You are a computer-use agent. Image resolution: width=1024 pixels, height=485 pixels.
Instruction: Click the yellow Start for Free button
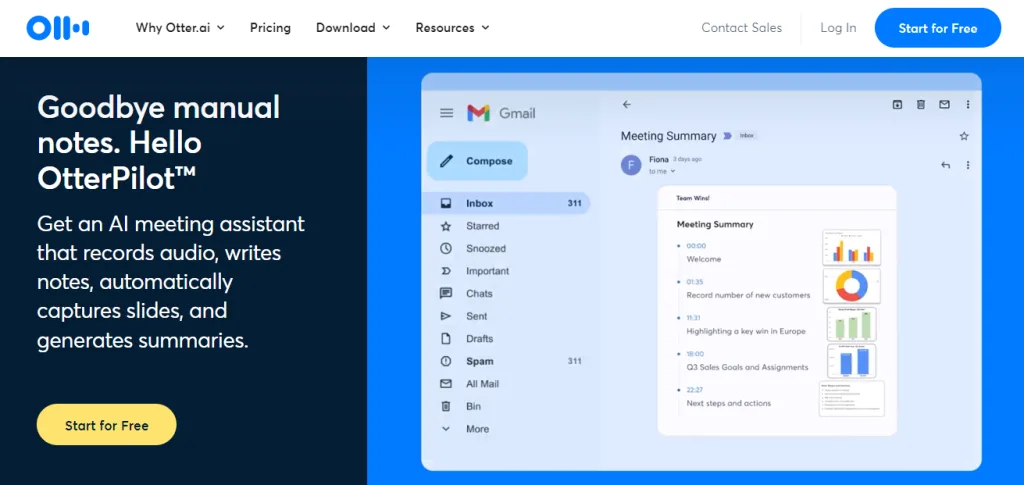(106, 425)
